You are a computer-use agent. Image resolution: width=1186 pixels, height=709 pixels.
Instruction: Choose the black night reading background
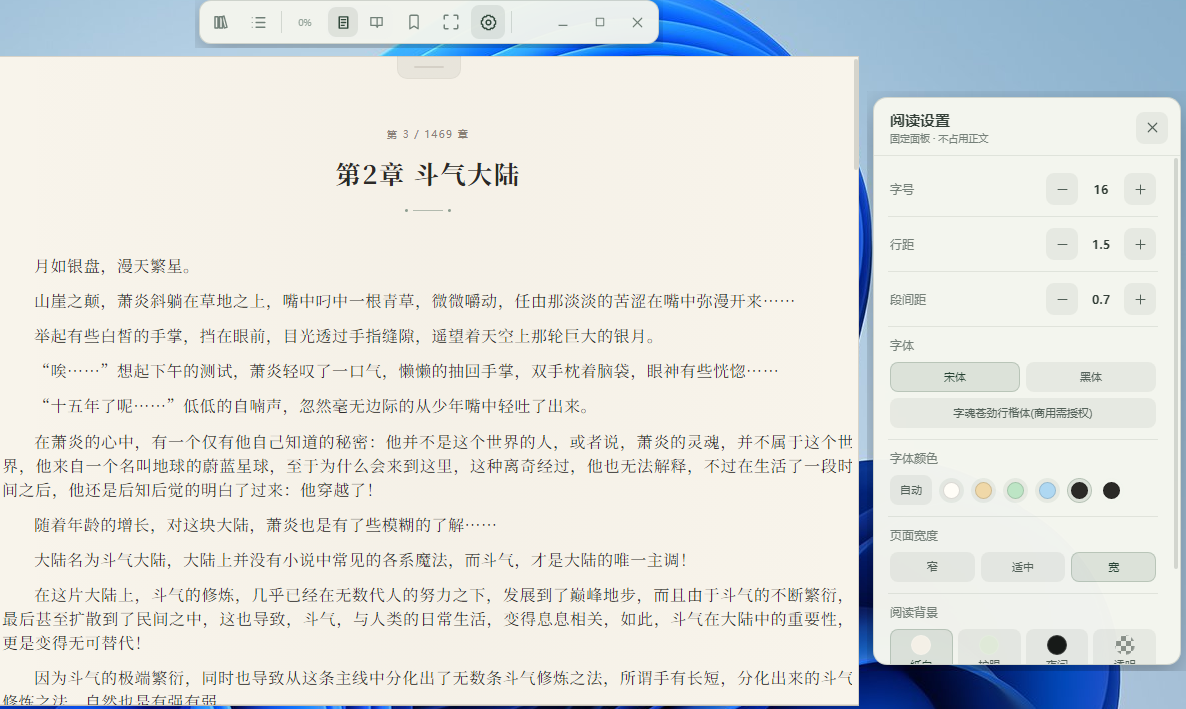pyautogui.click(x=1057, y=647)
